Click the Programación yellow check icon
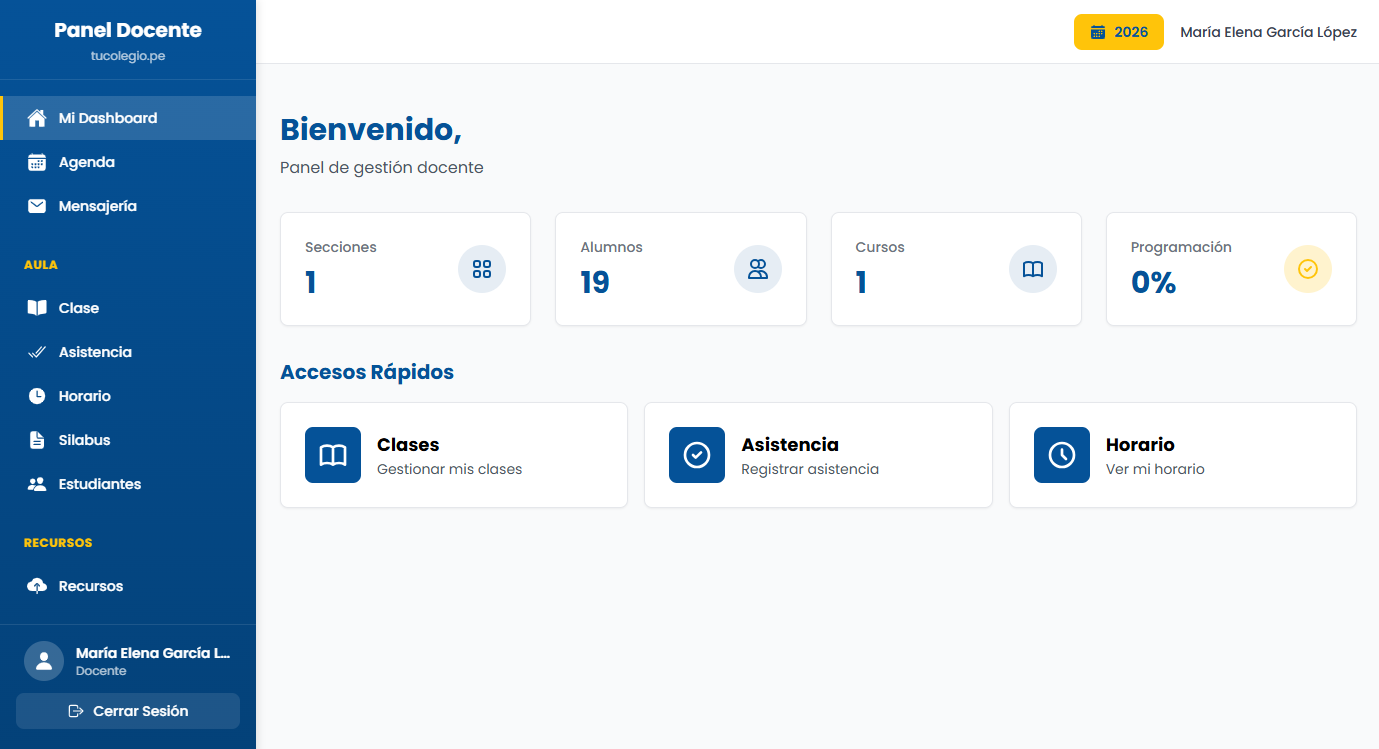 (x=1308, y=268)
